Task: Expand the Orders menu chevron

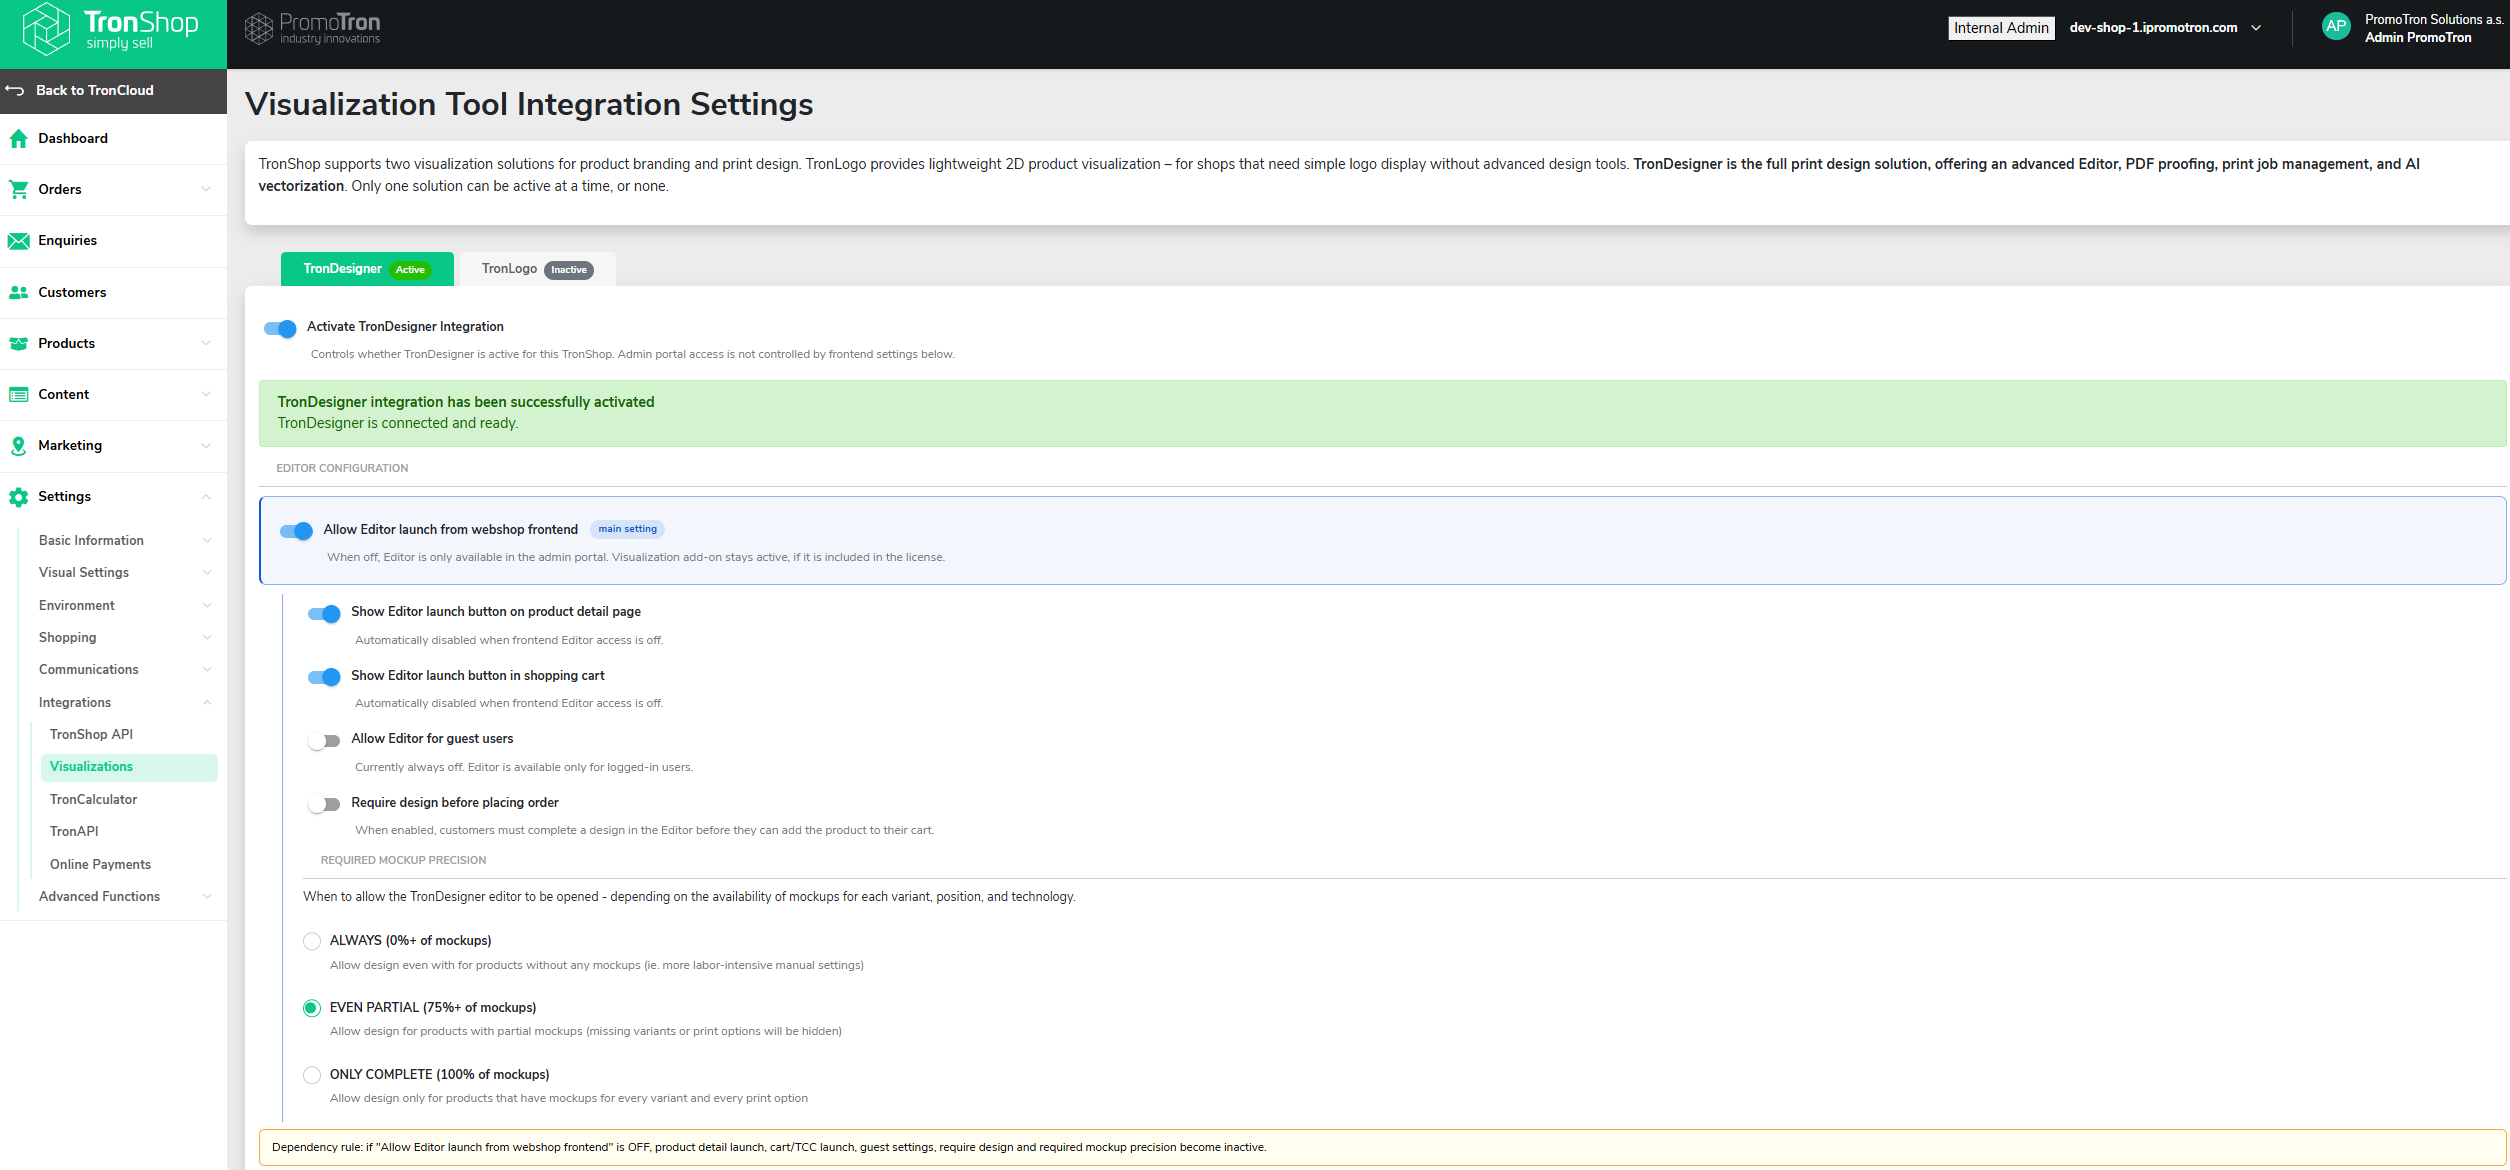Action: pyautogui.click(x=206, y=189)
